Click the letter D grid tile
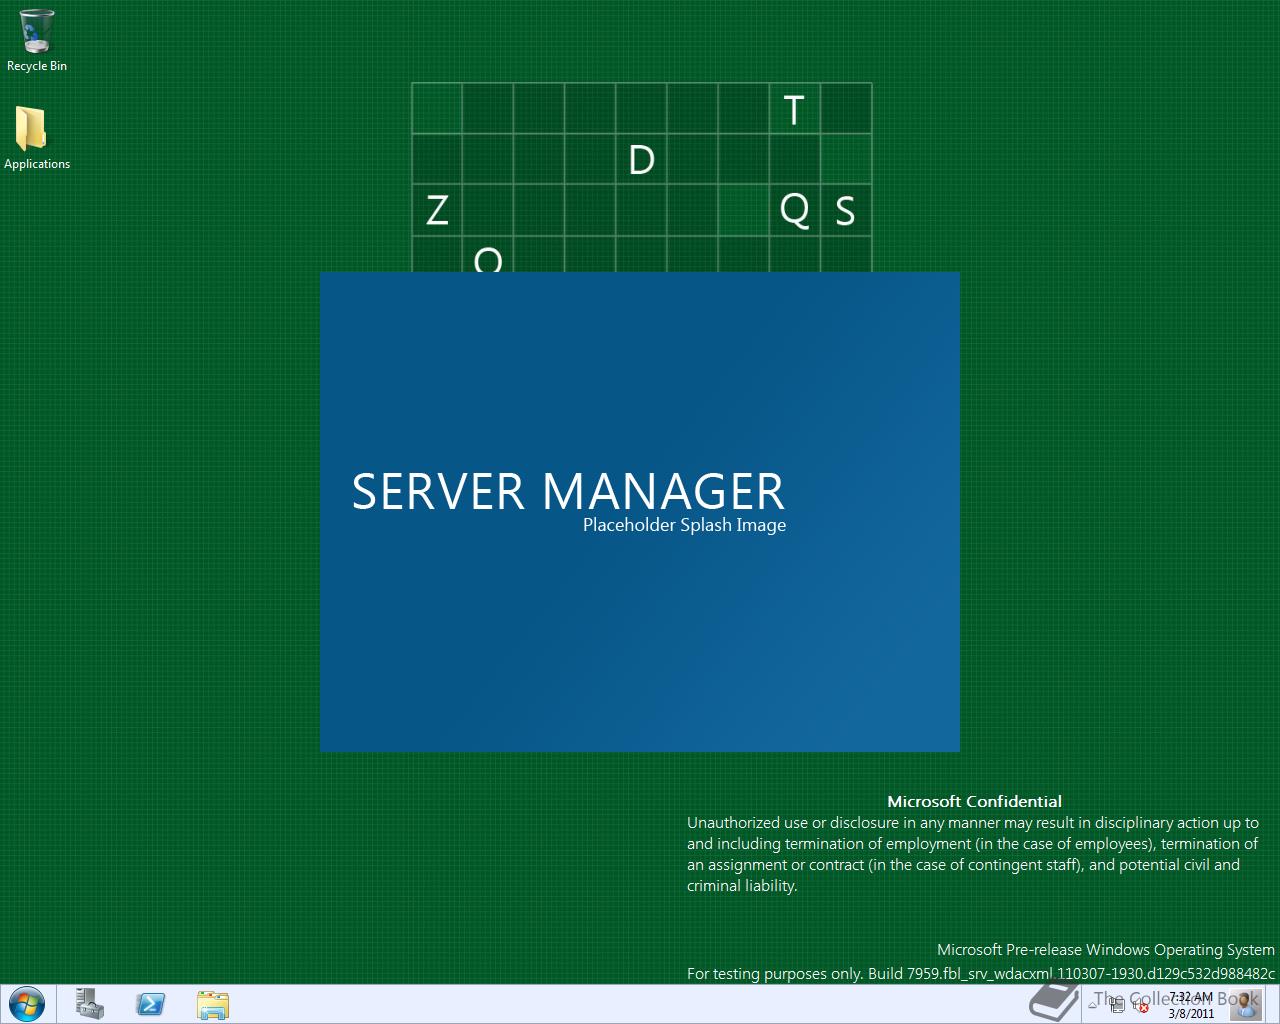 point(641,160)
